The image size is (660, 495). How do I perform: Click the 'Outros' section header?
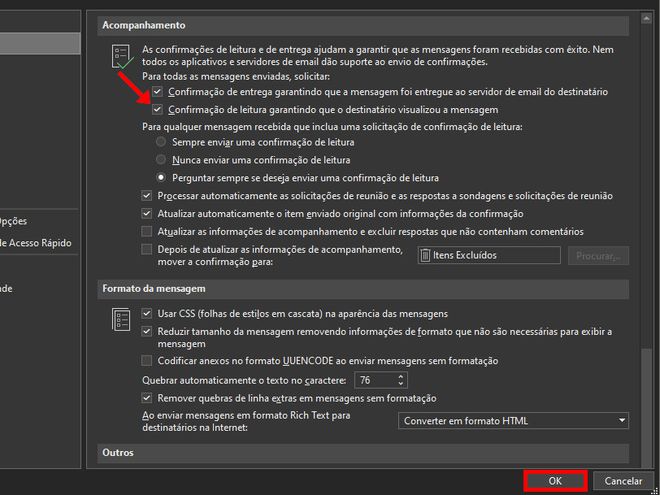tap(365, 453)
